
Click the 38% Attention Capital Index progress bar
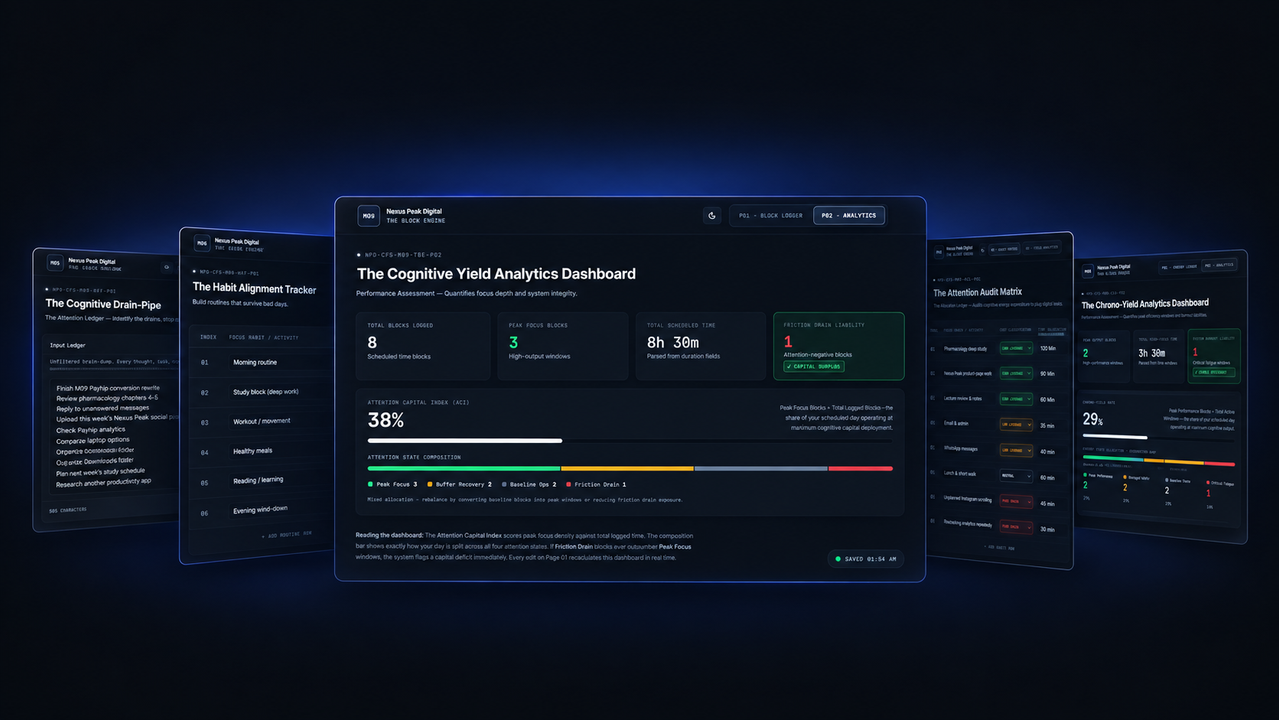tap(630, 440)
